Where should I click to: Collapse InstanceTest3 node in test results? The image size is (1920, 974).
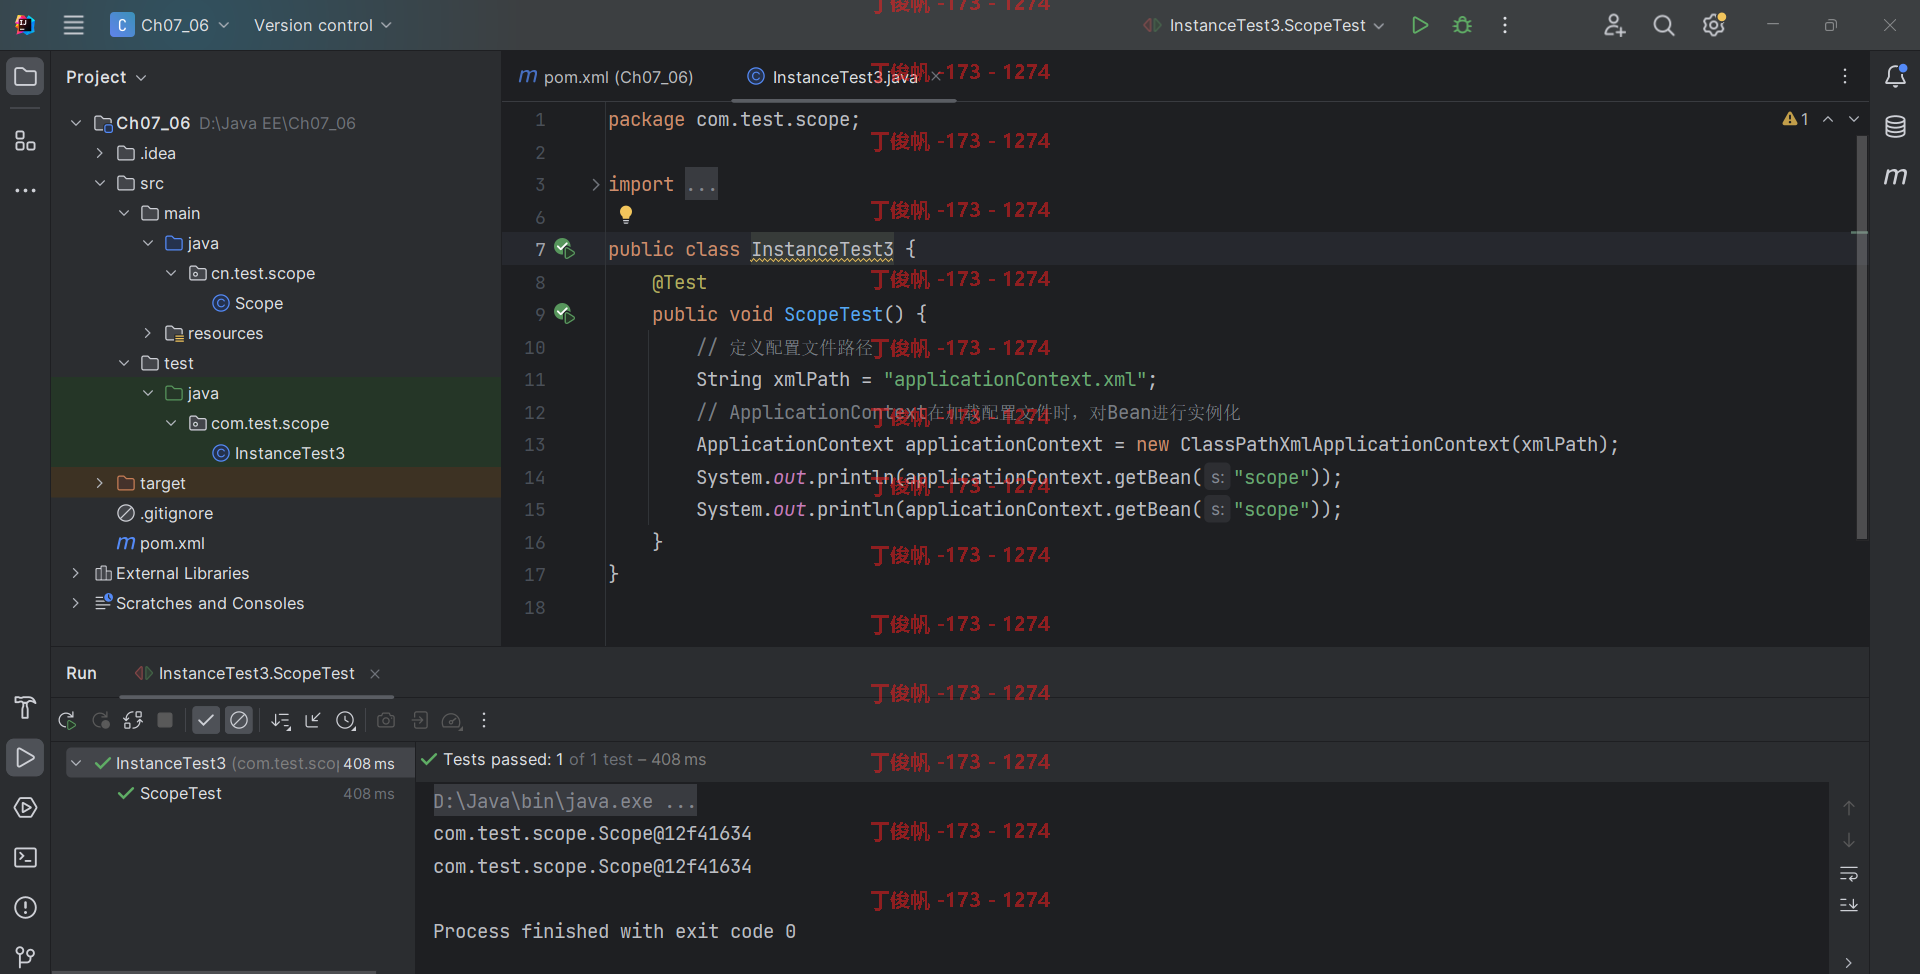[76, 763]
